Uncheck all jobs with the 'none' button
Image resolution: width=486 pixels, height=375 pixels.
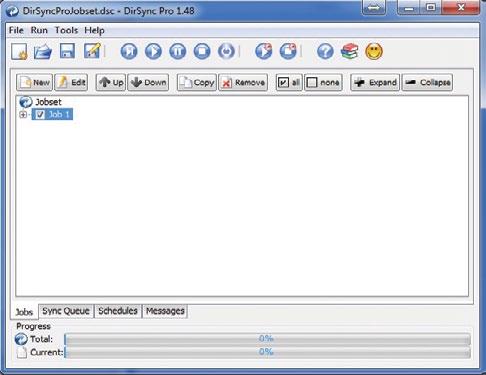tap(323, 82)
